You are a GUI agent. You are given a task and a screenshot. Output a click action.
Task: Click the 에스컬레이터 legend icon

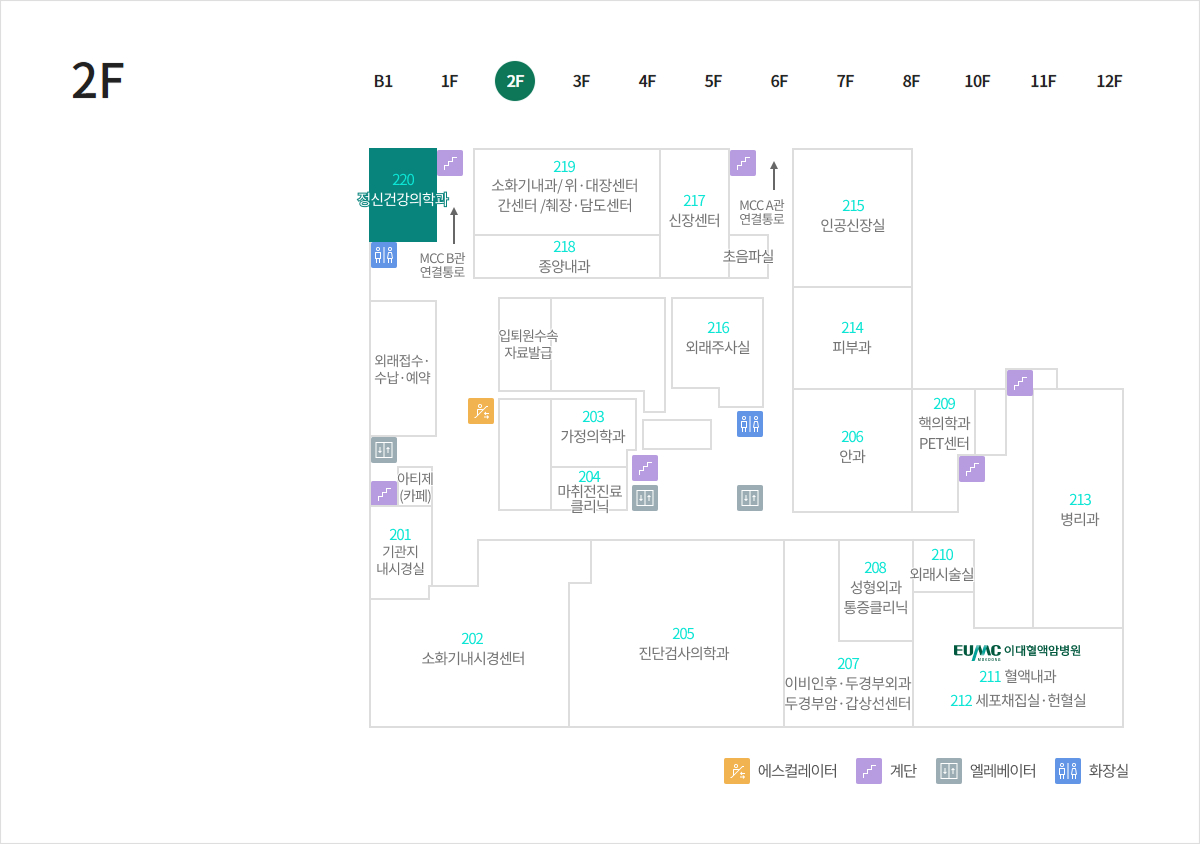coord(737,771)
